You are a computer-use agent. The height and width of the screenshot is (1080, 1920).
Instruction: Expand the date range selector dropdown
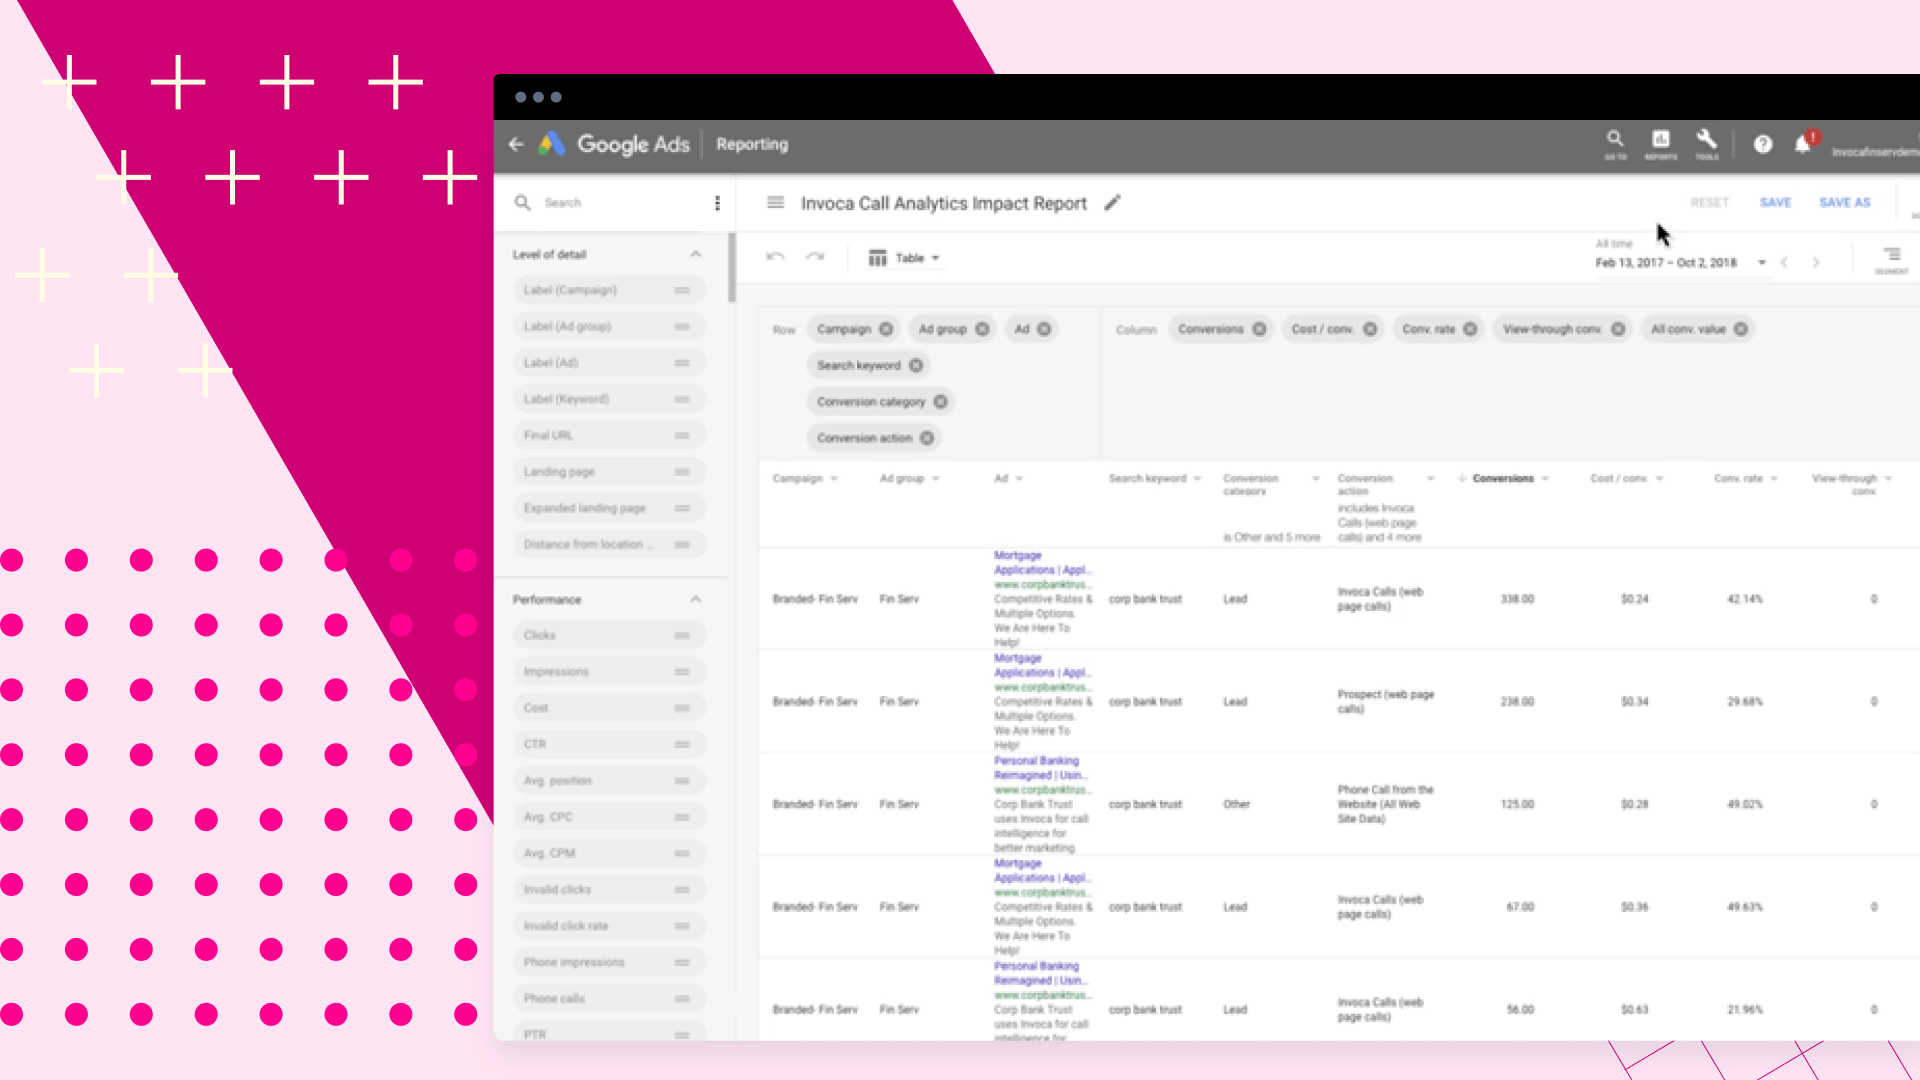point(1761,262)
